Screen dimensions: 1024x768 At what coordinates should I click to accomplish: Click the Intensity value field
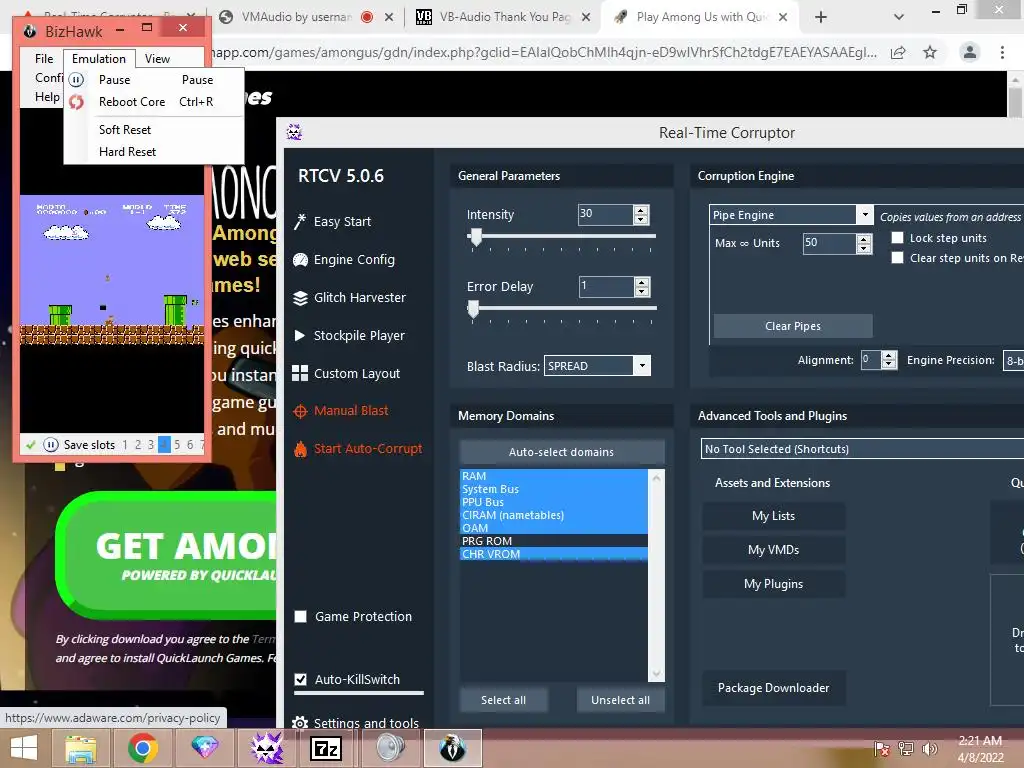click(x=605, y=214)
